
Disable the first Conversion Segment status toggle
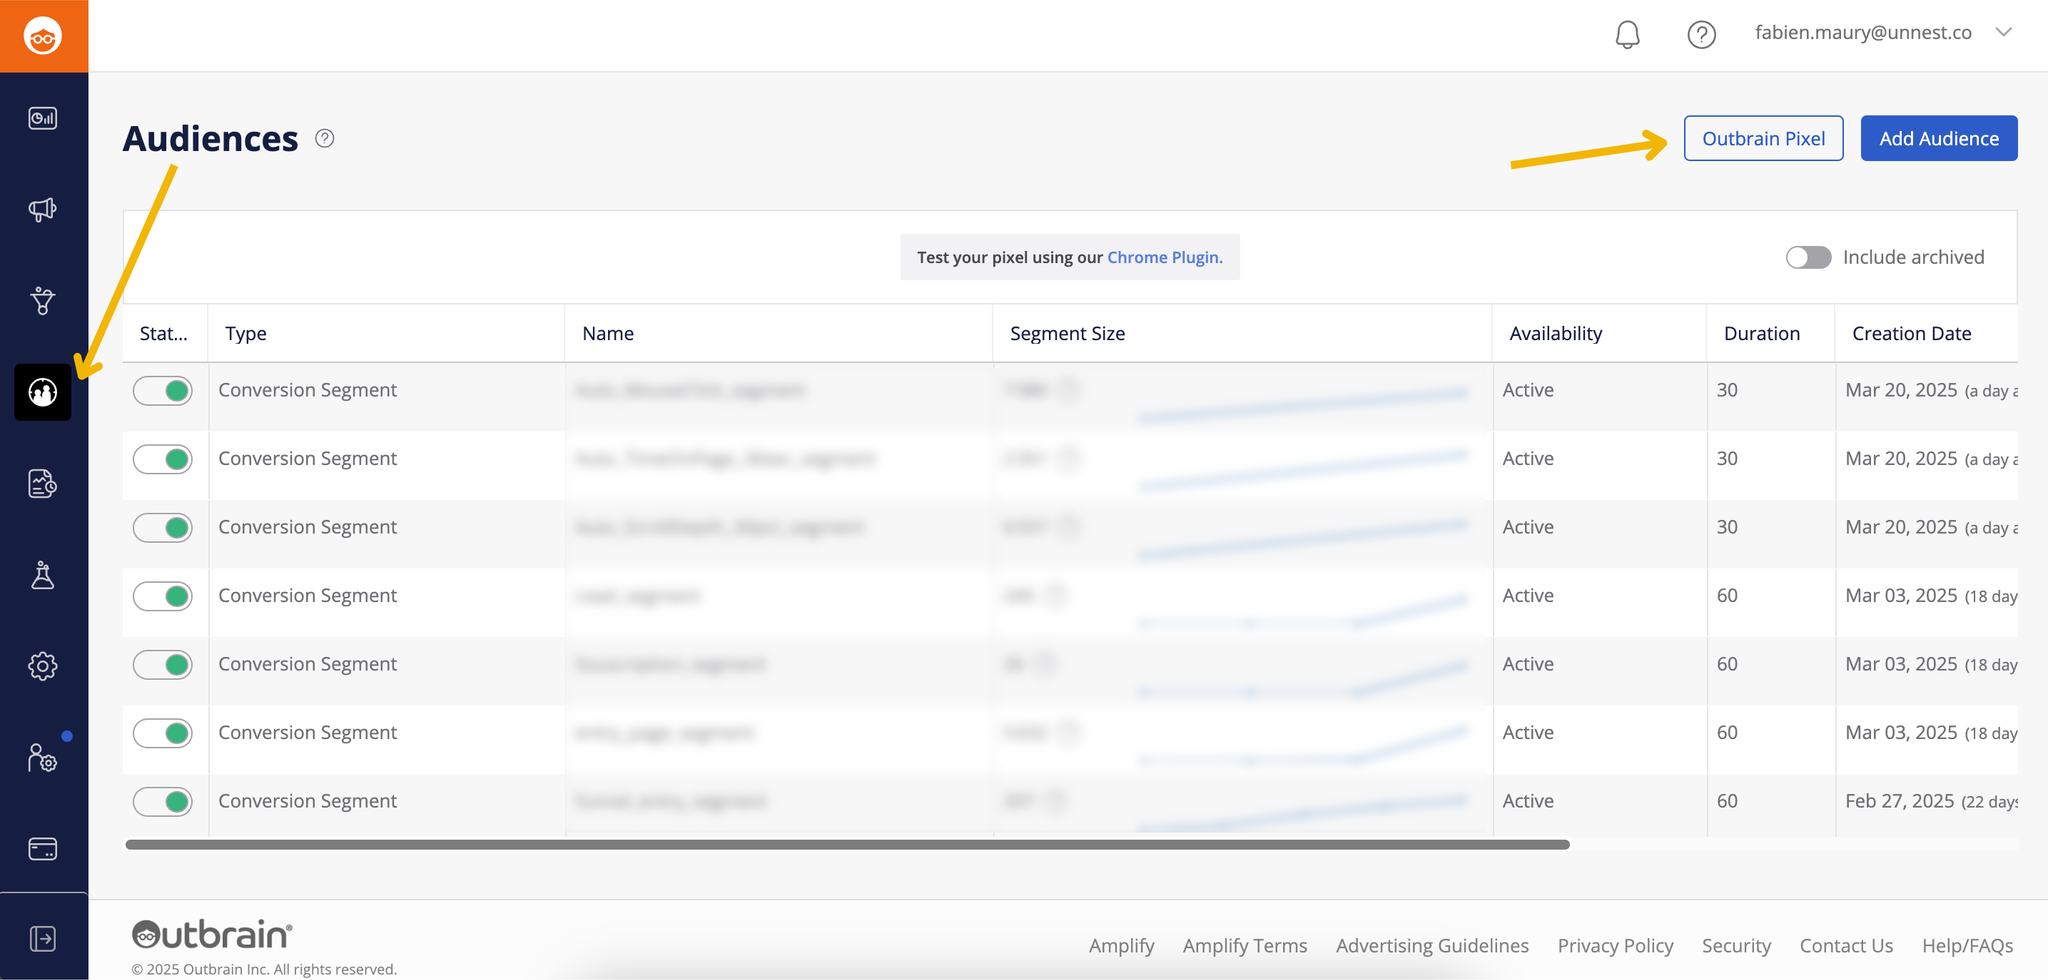tap(163, 390)
